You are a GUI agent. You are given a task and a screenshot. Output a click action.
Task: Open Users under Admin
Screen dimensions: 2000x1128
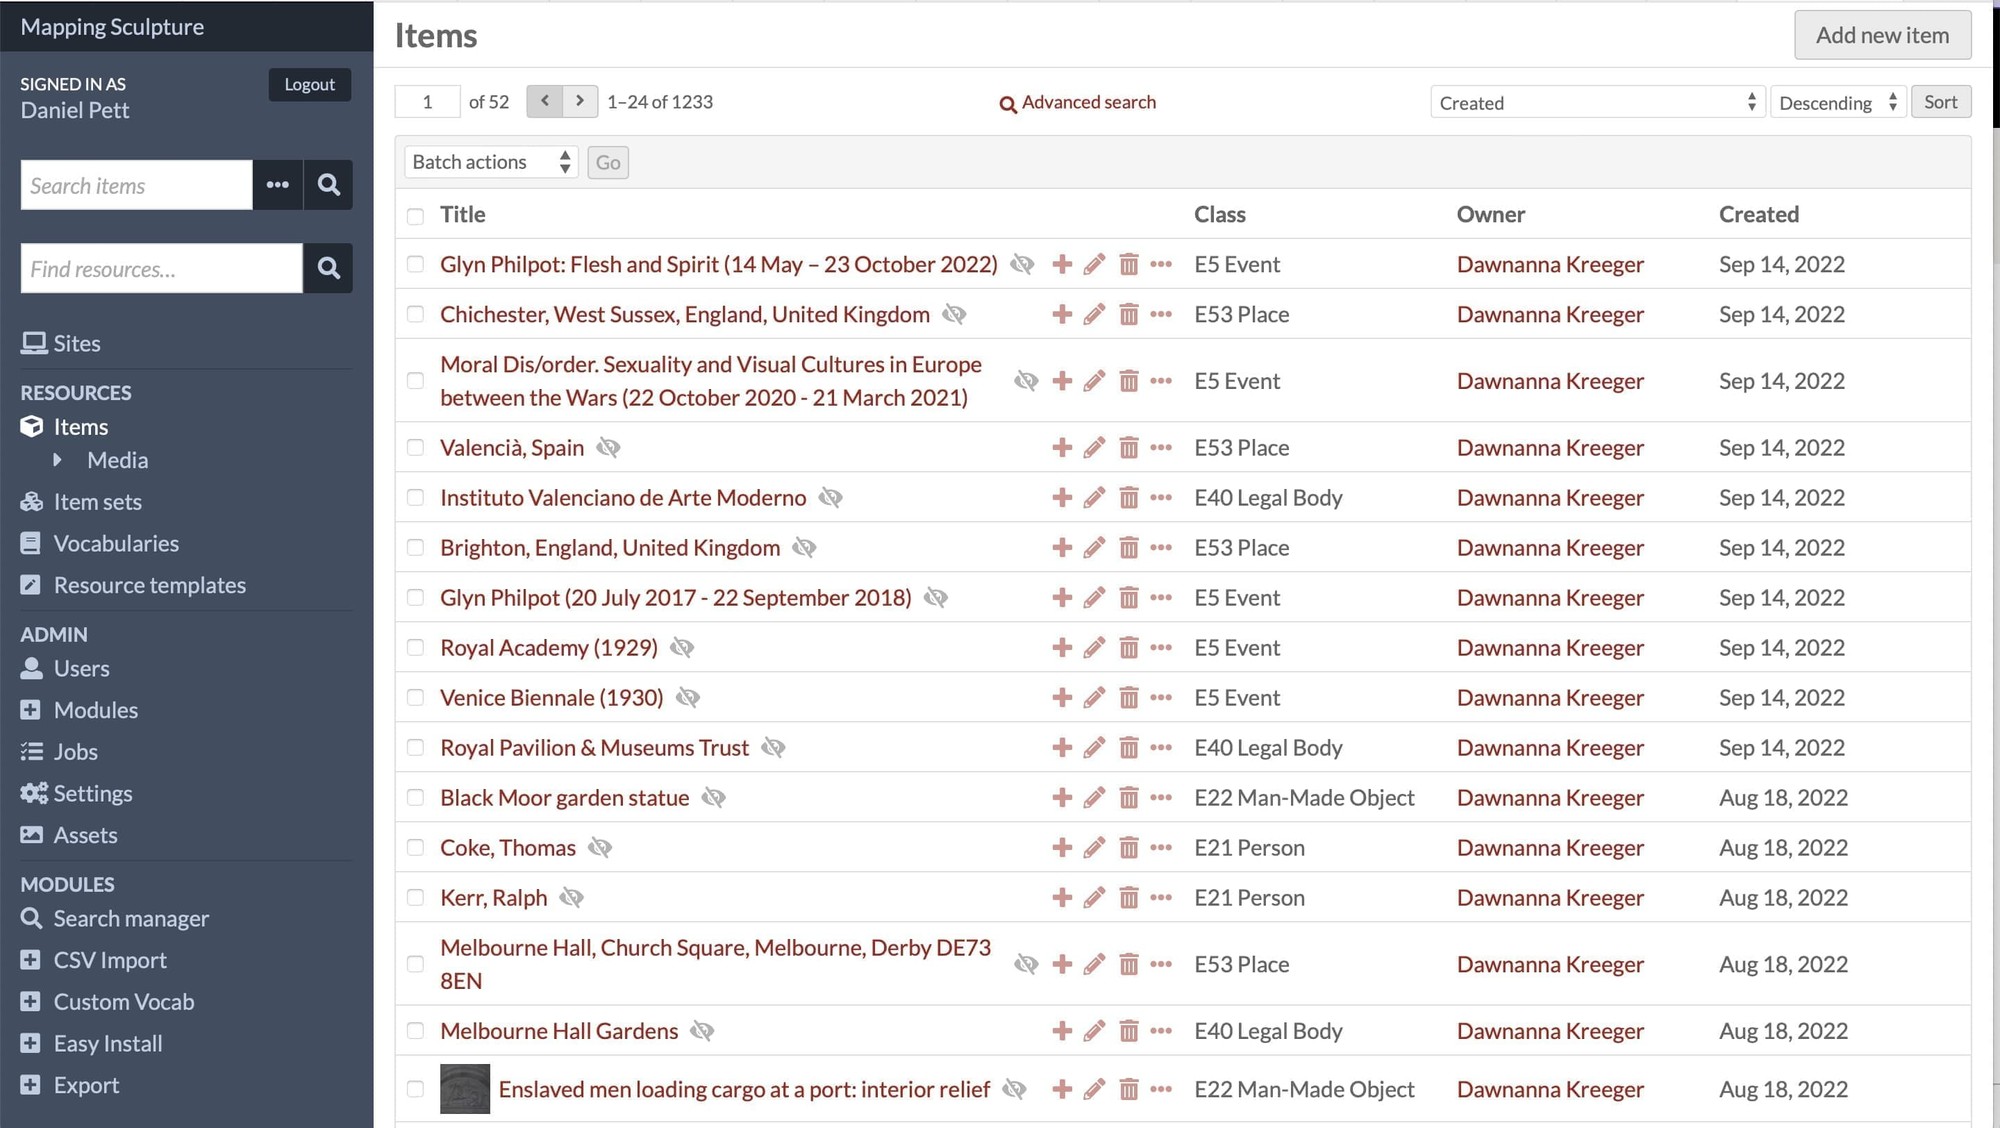click(x=65, y=668)
